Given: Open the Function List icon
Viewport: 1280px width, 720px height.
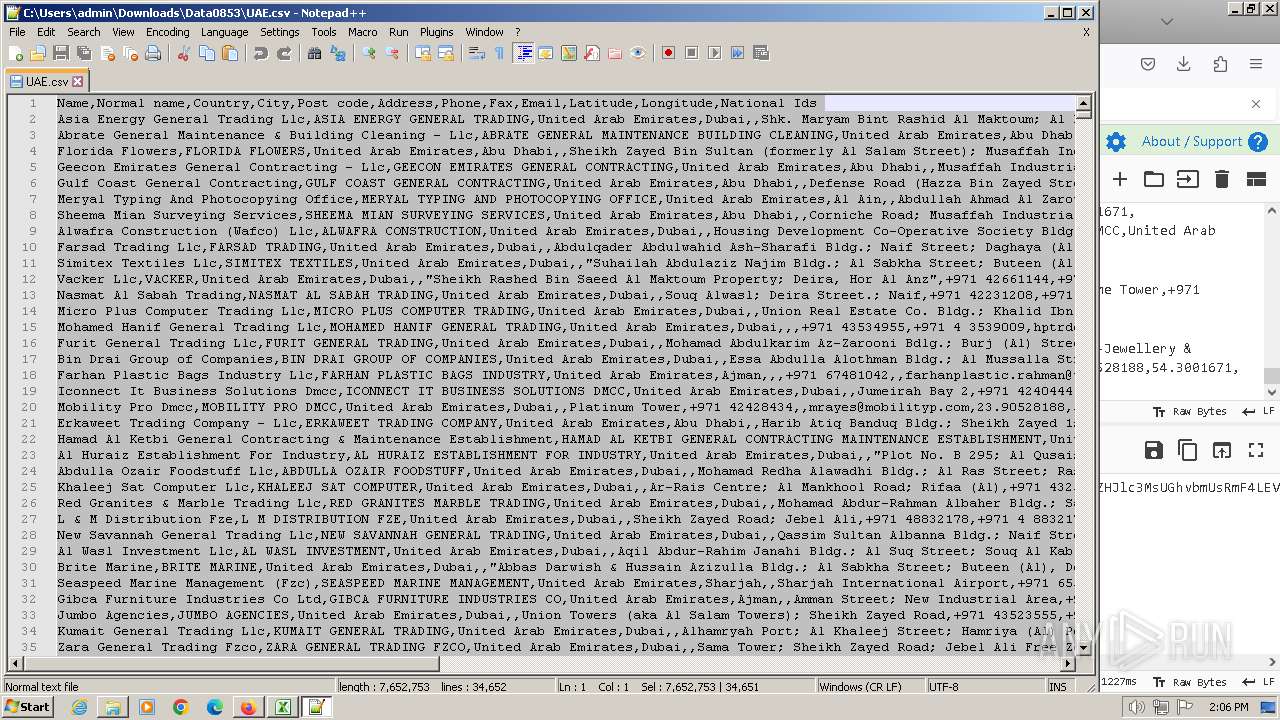Looking at the screenshot, I should tap(592, 53).
